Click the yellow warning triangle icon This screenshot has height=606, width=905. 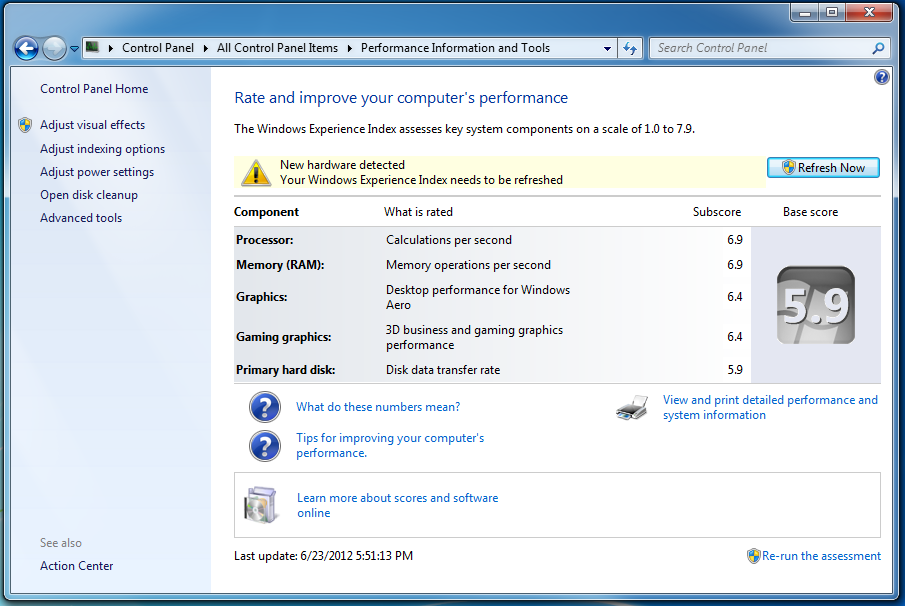click(256, 172)
